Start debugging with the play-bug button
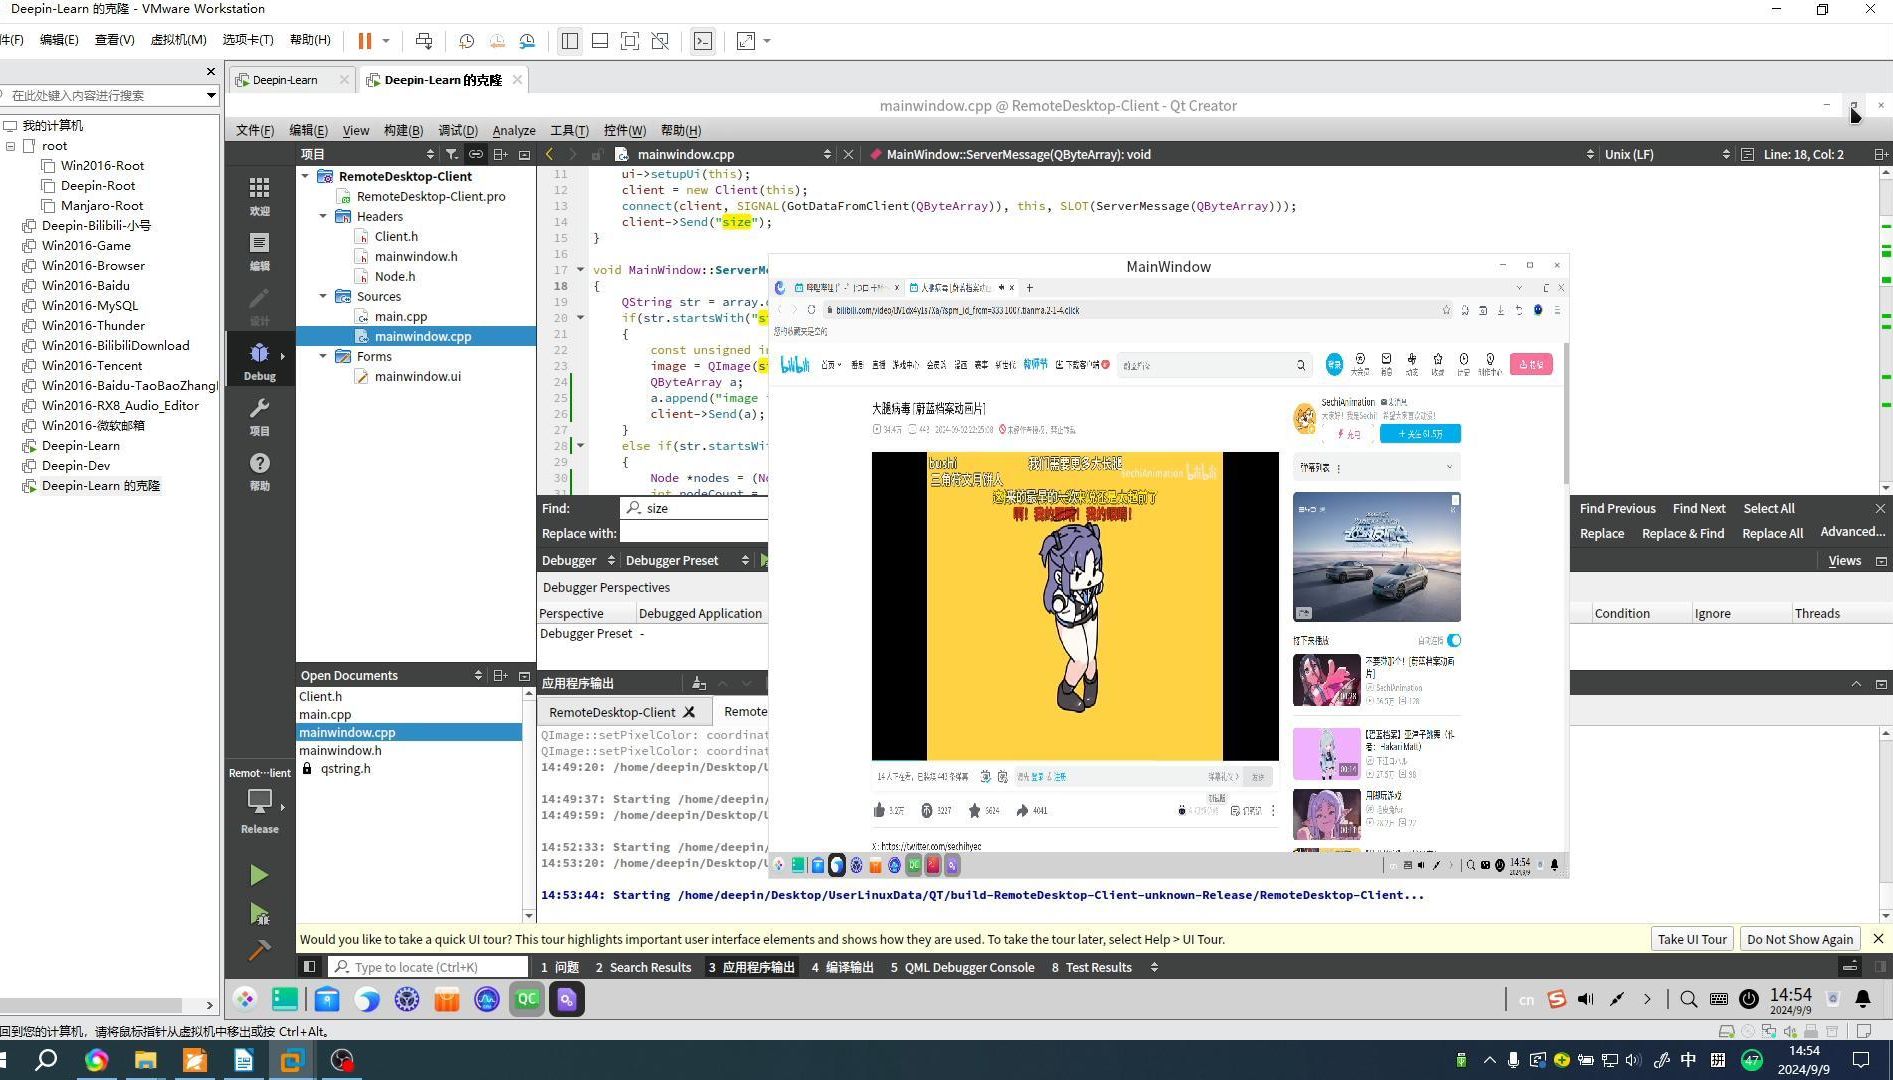 pyautogui.click(x=259, y=913)
